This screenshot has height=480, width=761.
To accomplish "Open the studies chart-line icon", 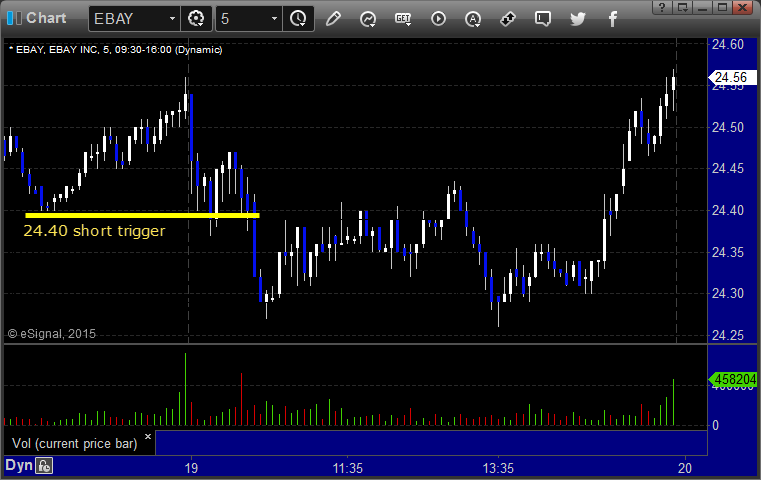I will 368,19.
